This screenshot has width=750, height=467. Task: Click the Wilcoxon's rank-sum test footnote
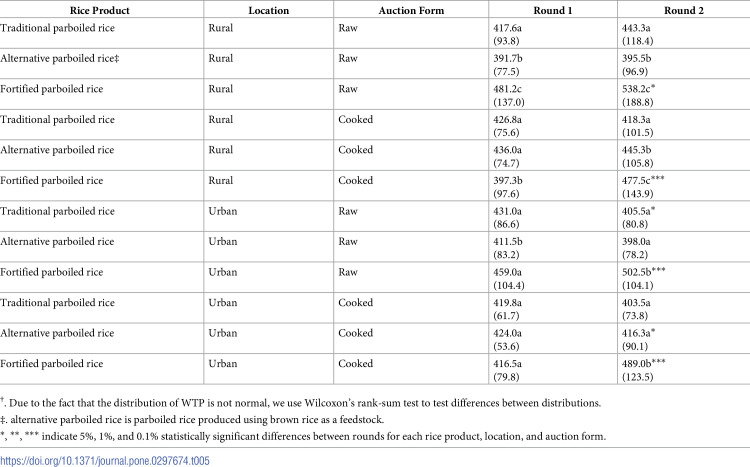pyautogui.click(x=300, y=403)
